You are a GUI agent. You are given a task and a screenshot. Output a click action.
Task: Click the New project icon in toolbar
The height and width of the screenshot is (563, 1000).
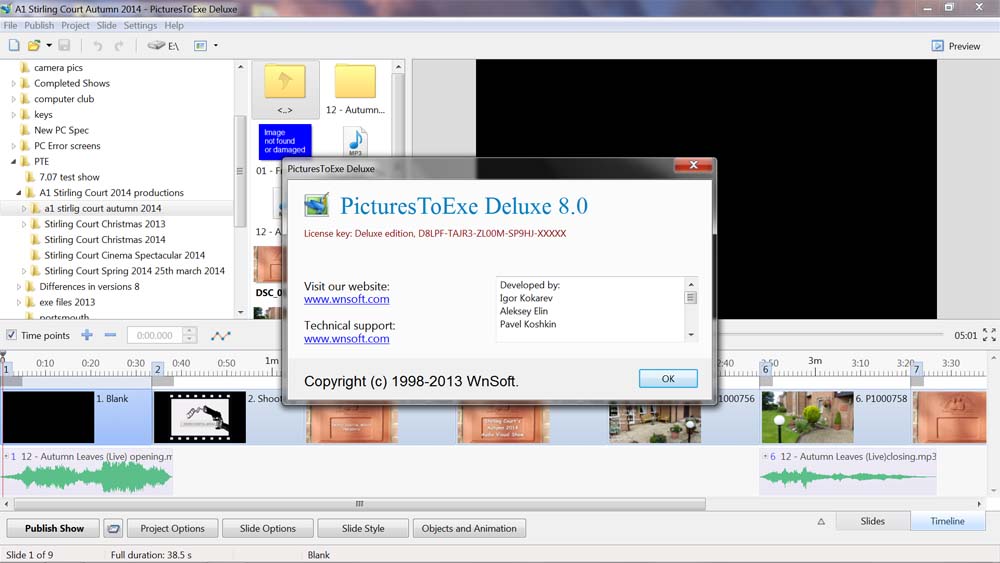[14, 45]
